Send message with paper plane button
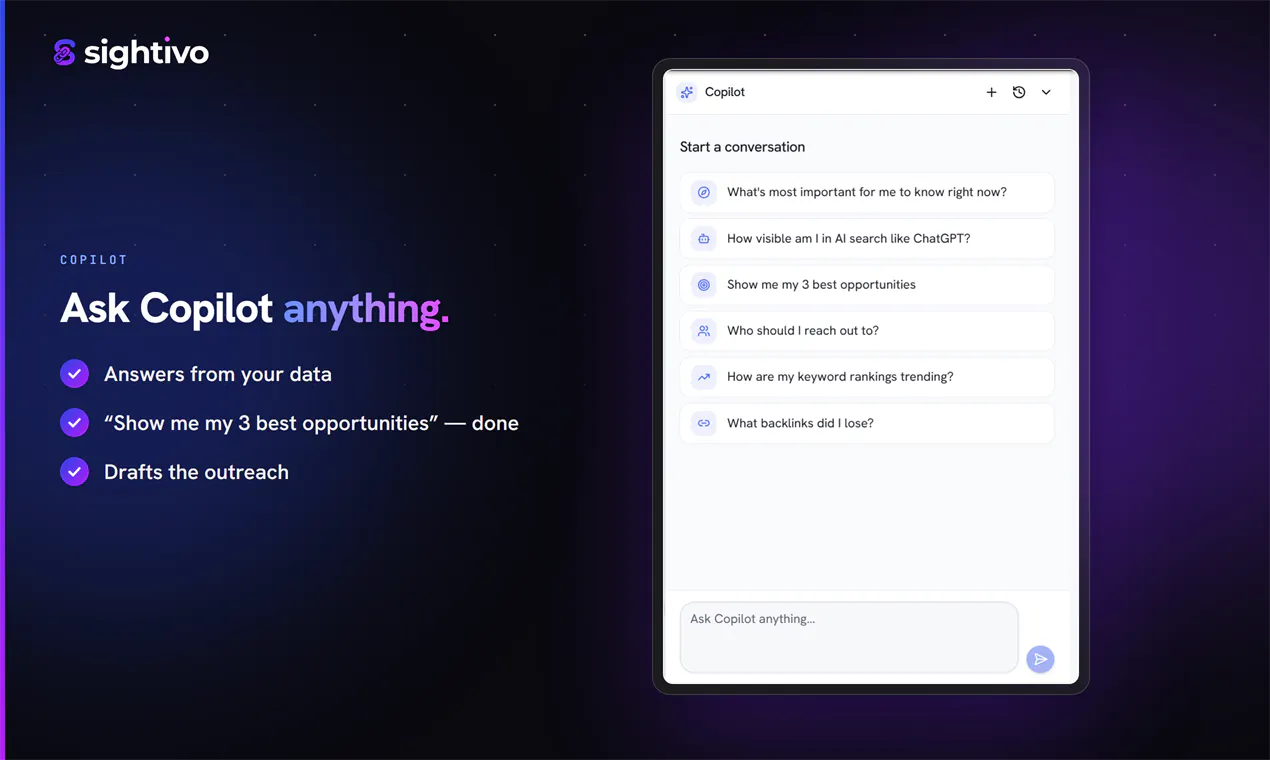1270x760 pixels. [x=1040, y=659]
